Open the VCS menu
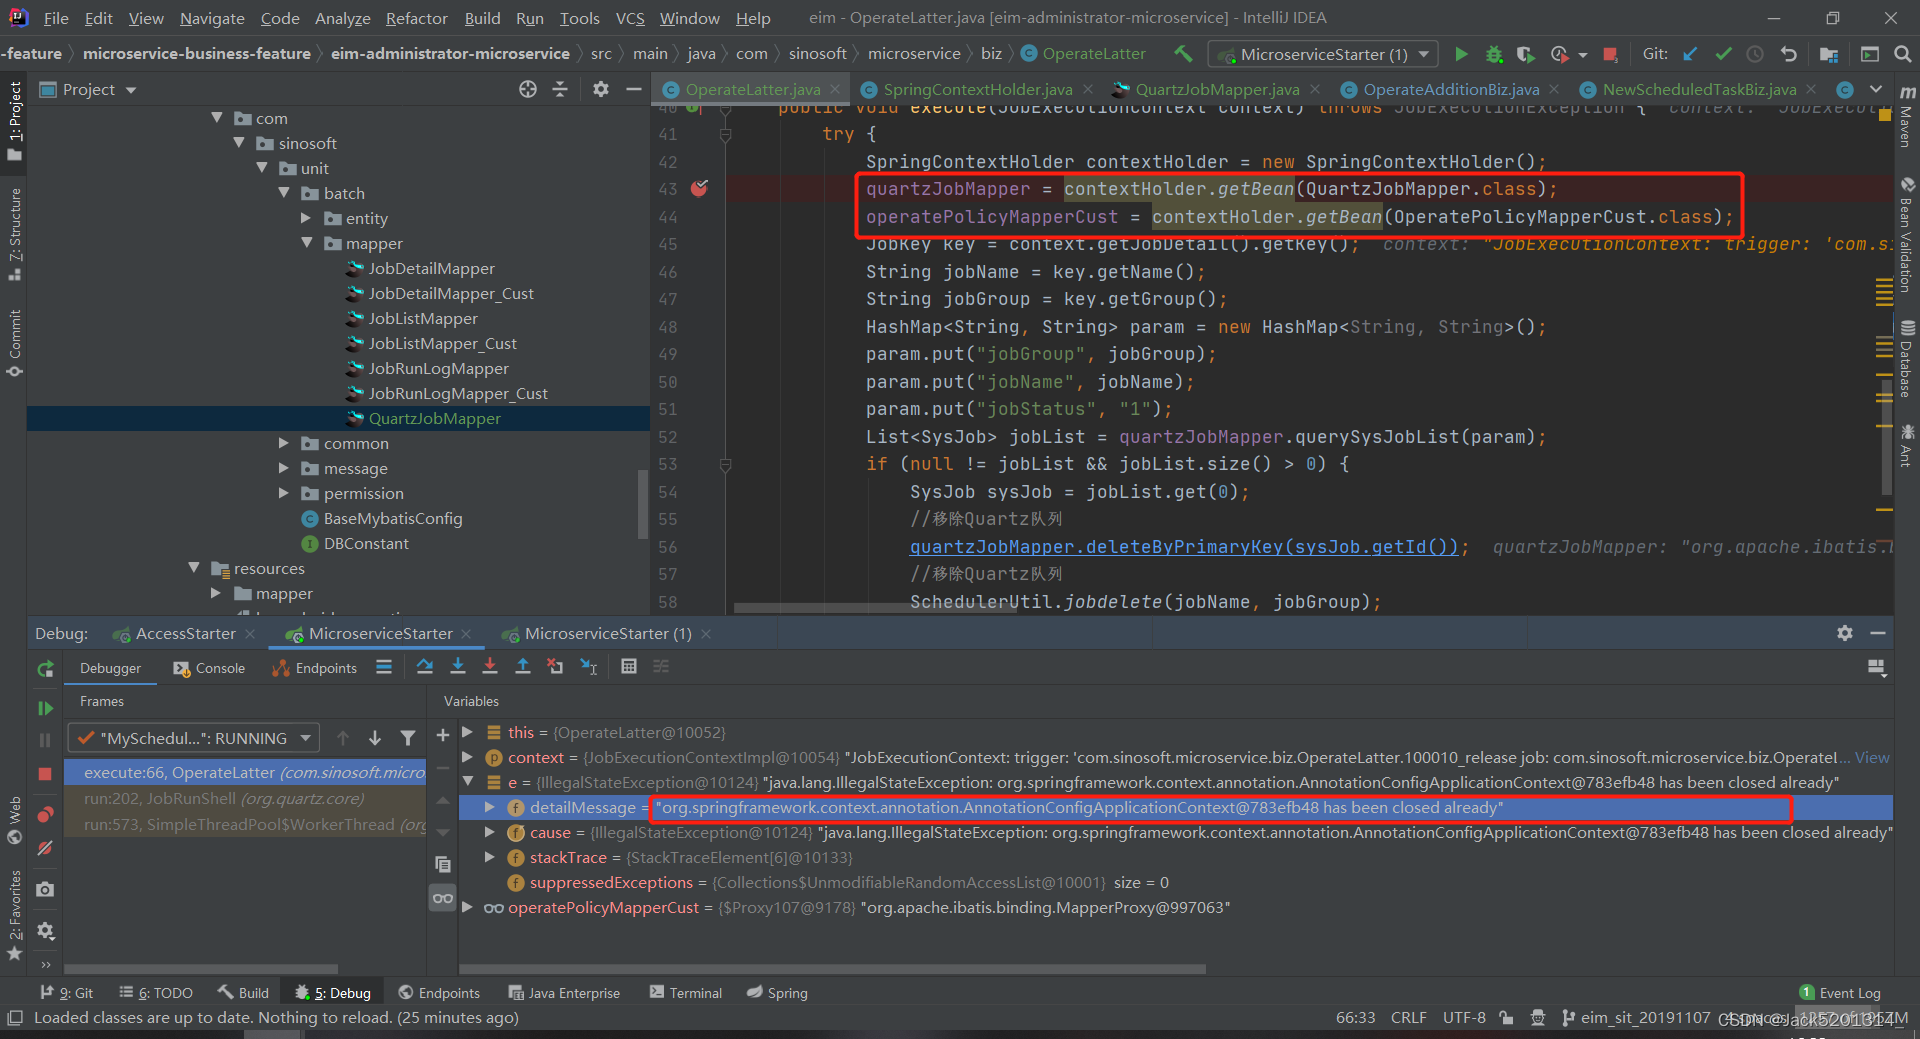Viewport: 1920px width, 1039px height. (630, 18)
